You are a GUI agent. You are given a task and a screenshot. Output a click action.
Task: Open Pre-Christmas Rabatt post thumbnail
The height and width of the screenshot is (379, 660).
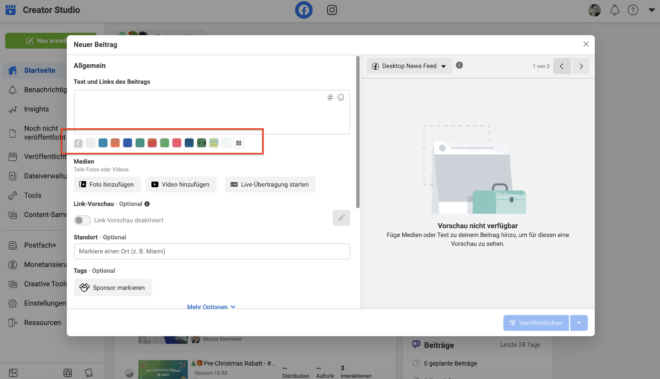163,369
